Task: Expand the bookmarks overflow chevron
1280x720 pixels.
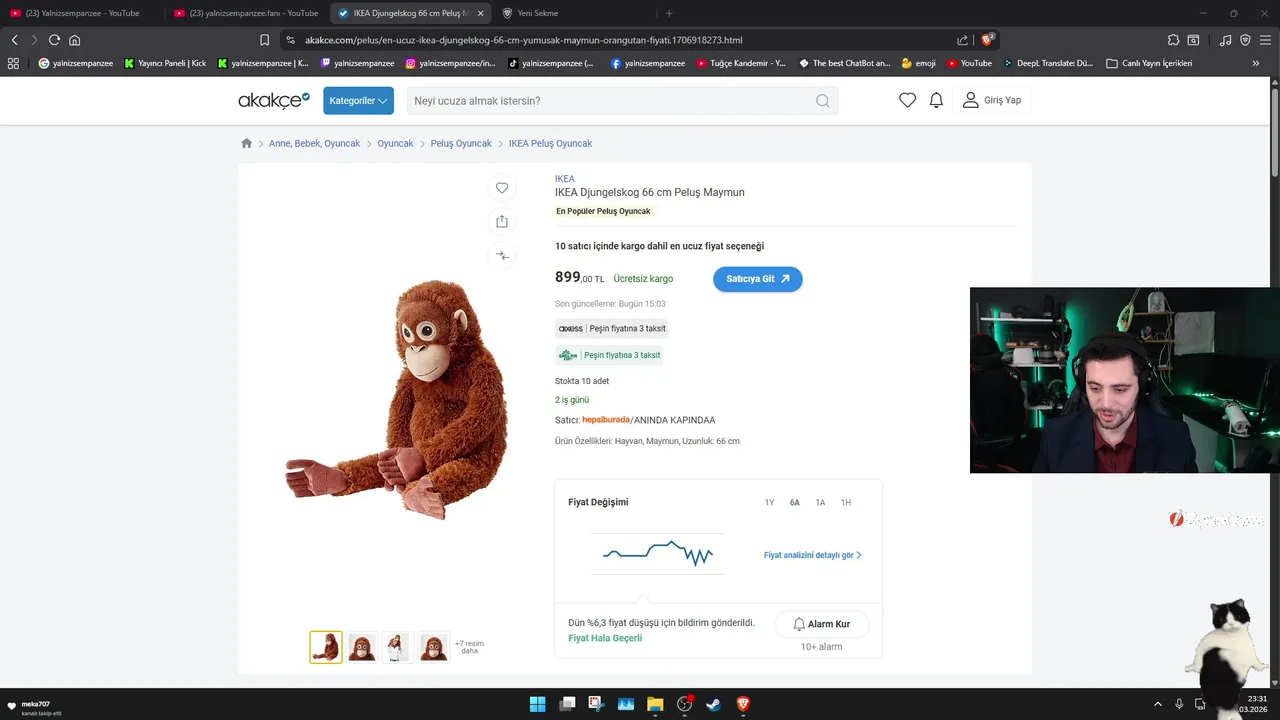Action: tap(1256, 63)
